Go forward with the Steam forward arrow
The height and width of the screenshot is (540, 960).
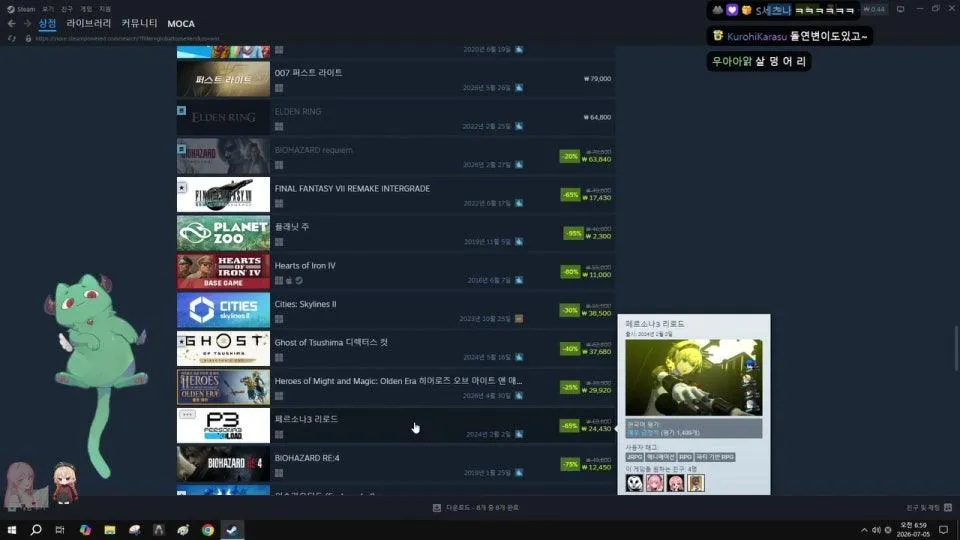coord(27,23)
